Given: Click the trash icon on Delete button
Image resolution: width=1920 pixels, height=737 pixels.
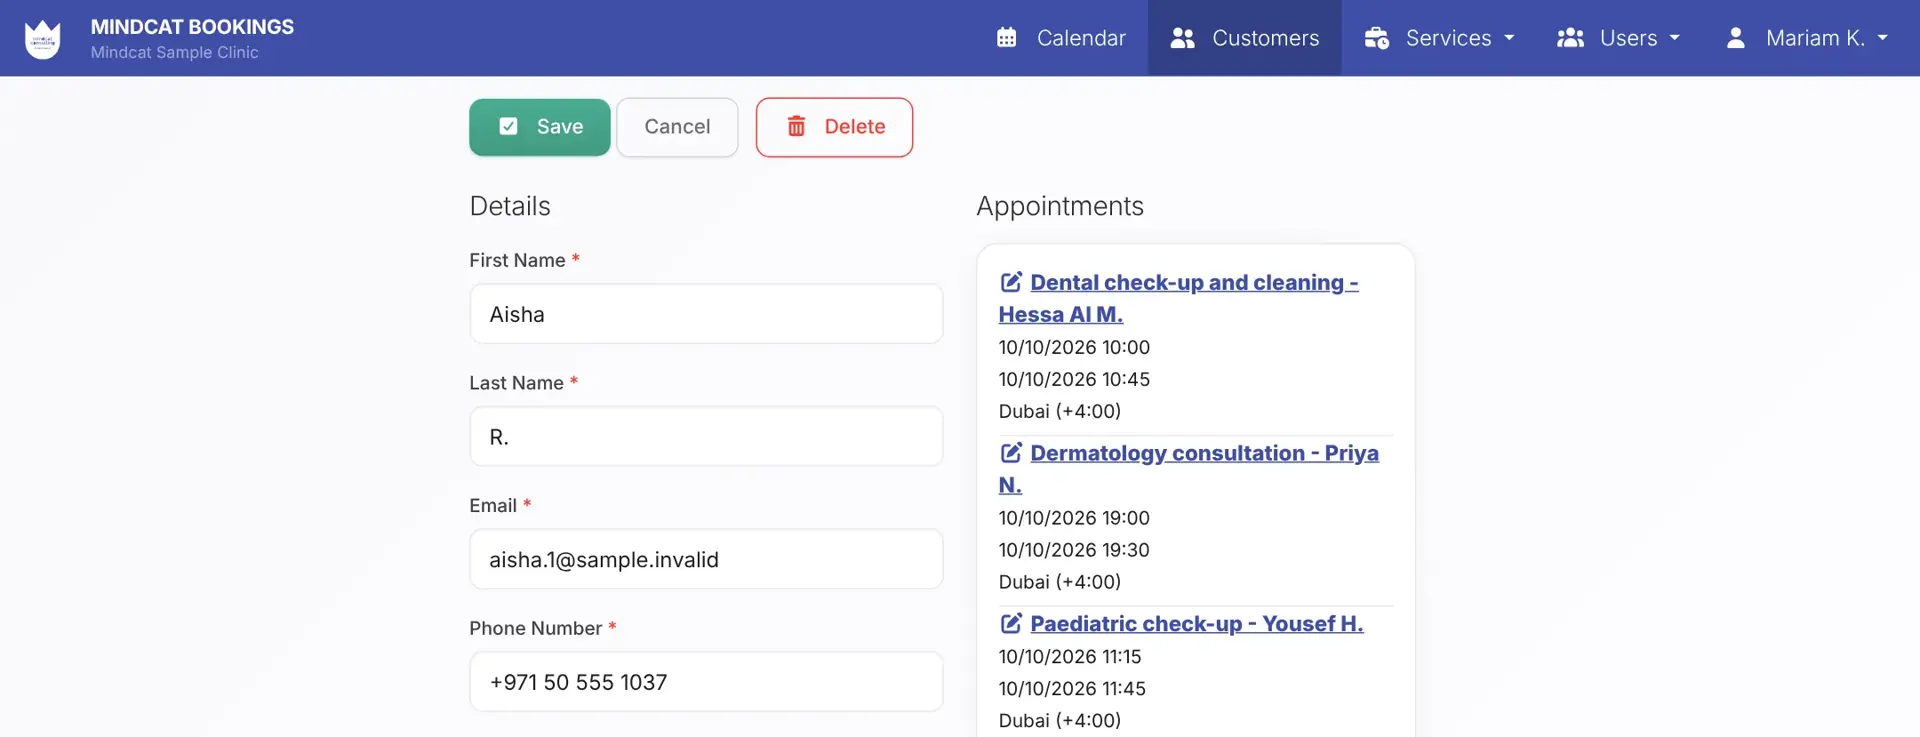Looking at the screenshot, I should 796,127.
